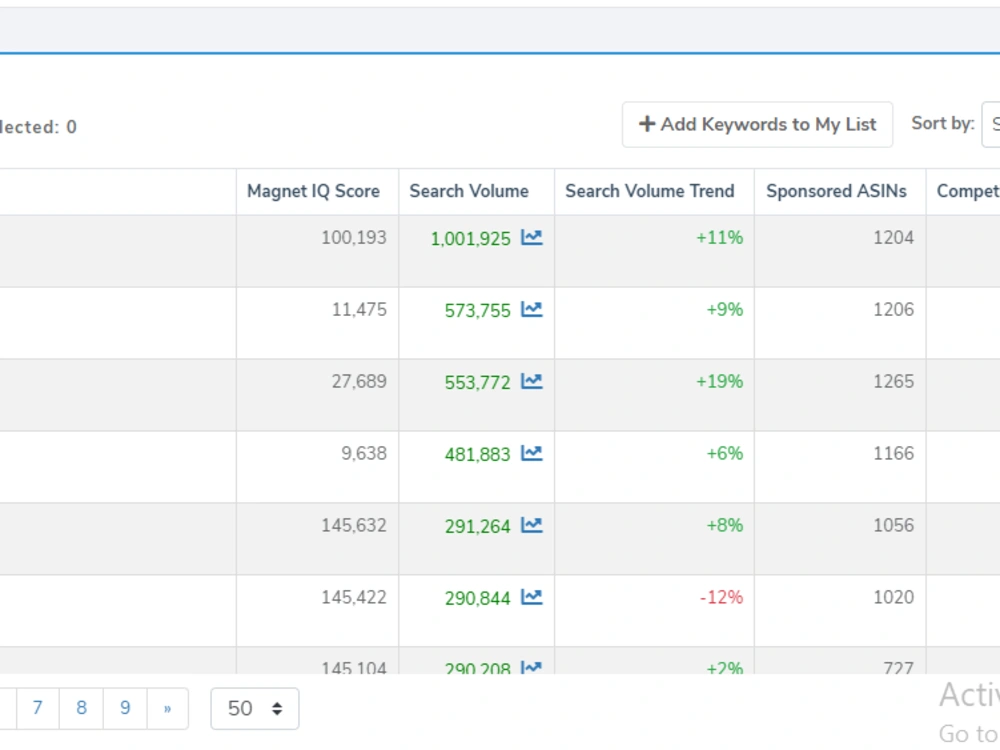Click Sponsored ASINs value 1166
Viewport: 1000px width, 750px height.
pyautogui.click(x=893, y=454)
